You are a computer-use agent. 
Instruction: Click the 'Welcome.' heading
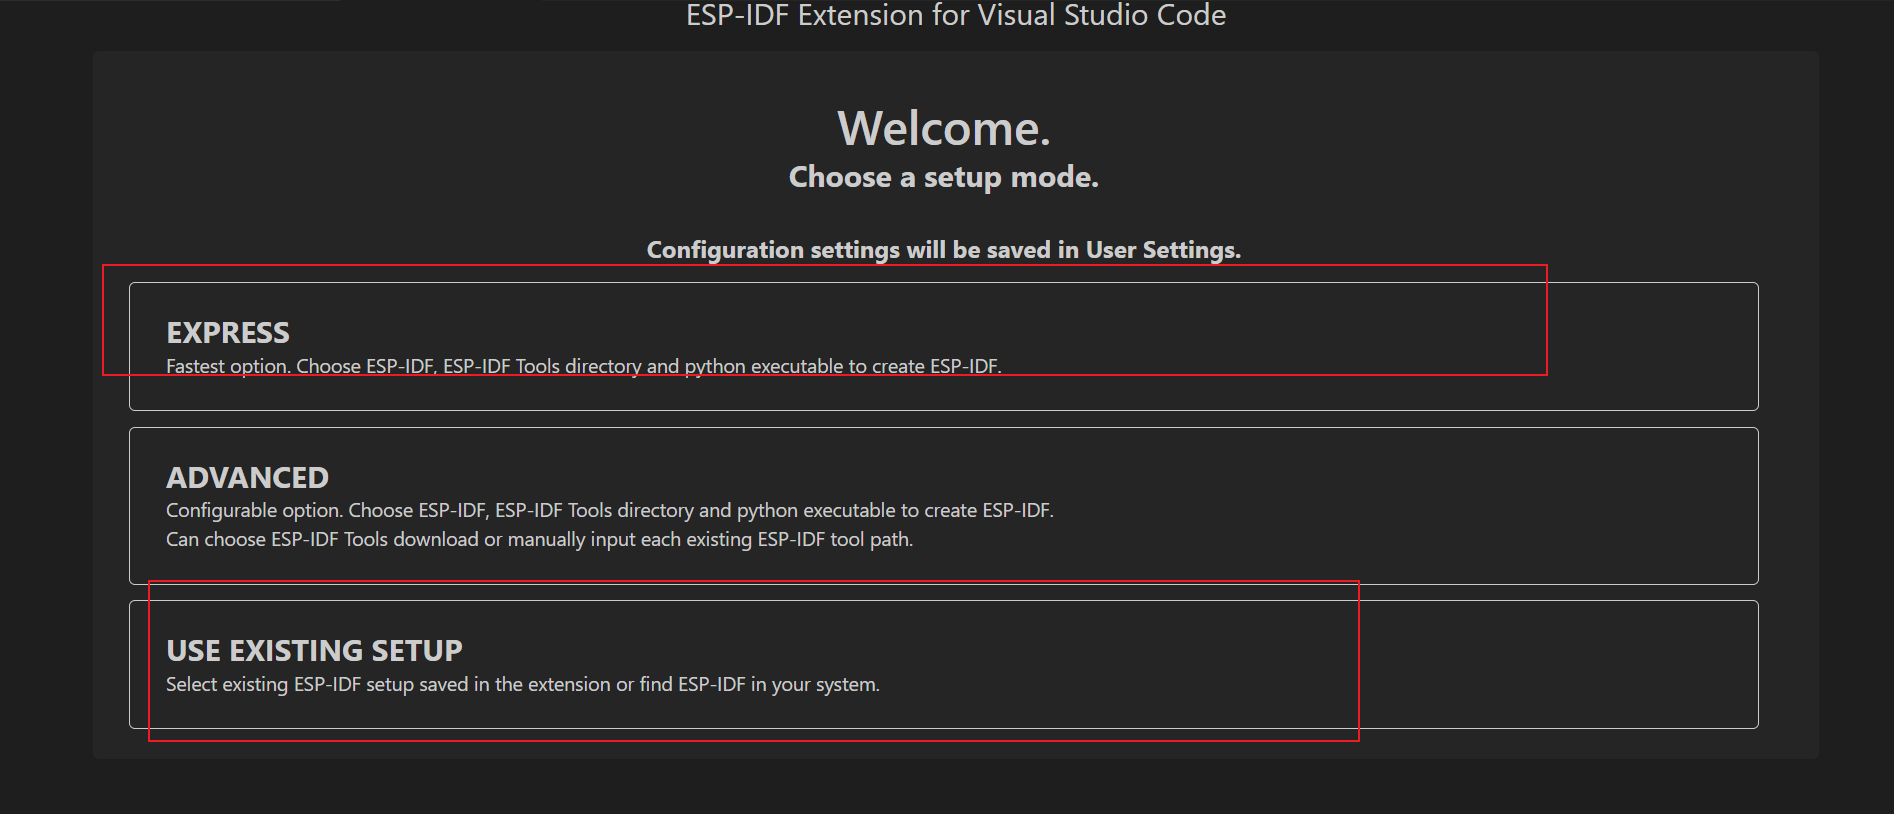click(x=943, y=129)
